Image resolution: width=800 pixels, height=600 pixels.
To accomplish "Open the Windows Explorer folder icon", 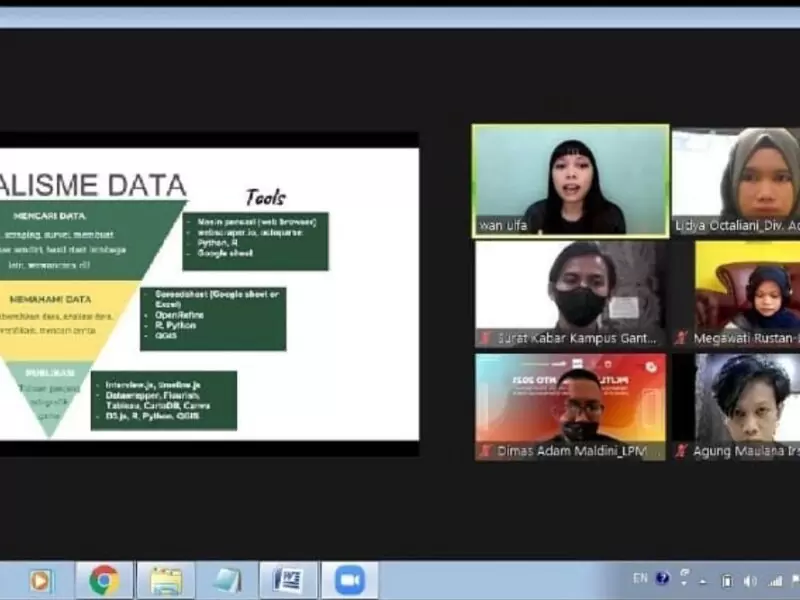I will (166, 581).
